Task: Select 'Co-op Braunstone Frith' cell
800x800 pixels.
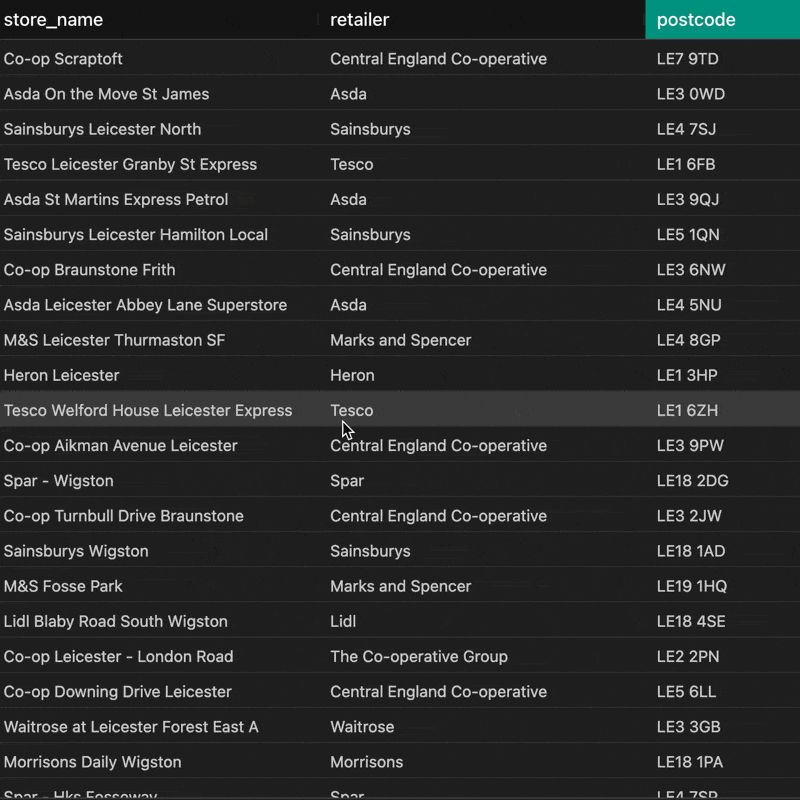Action: [x=89, y=270]
